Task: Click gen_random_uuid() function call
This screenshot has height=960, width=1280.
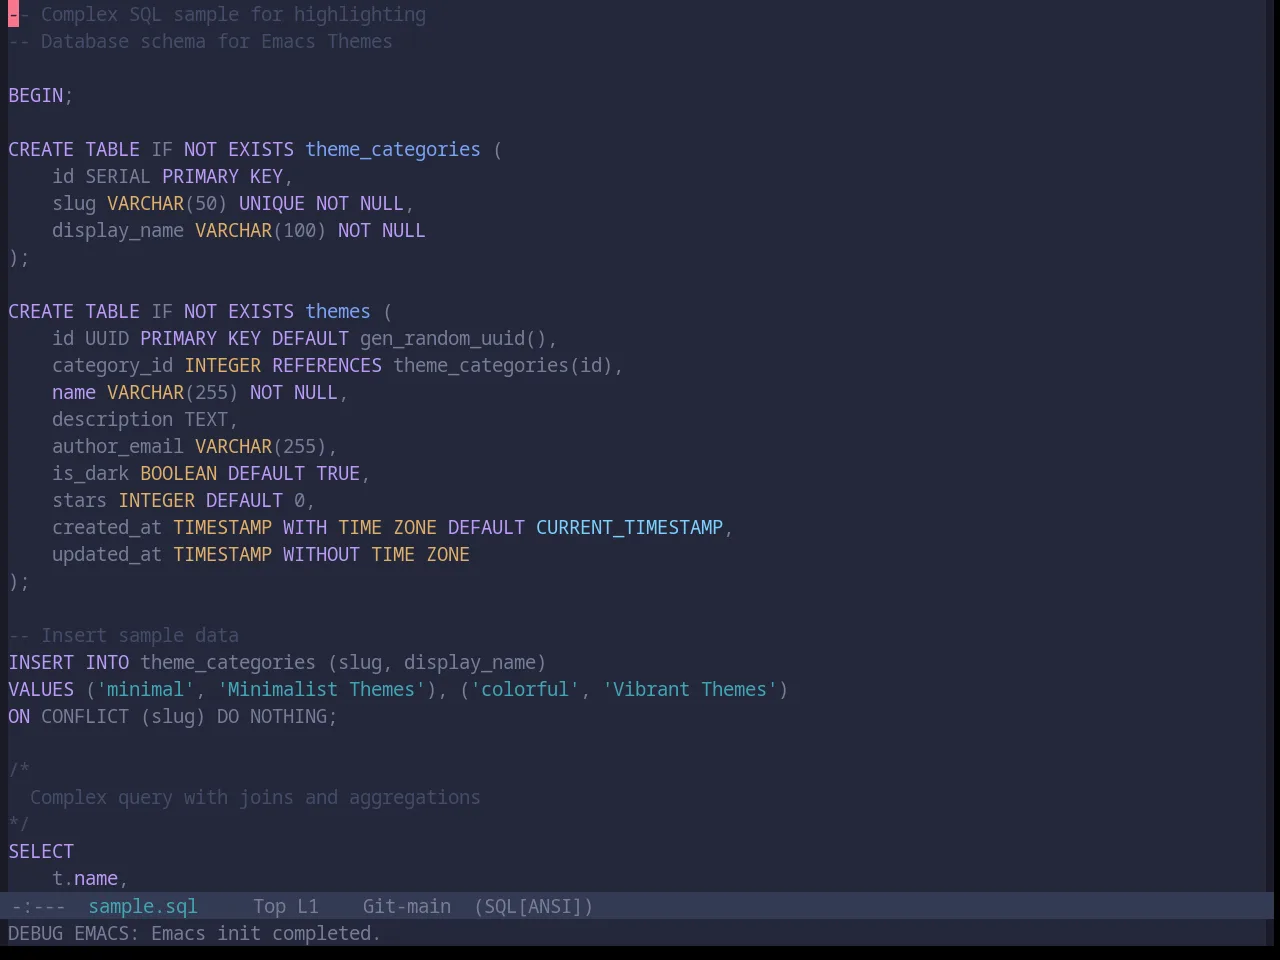Action: [x=453, y=338]
